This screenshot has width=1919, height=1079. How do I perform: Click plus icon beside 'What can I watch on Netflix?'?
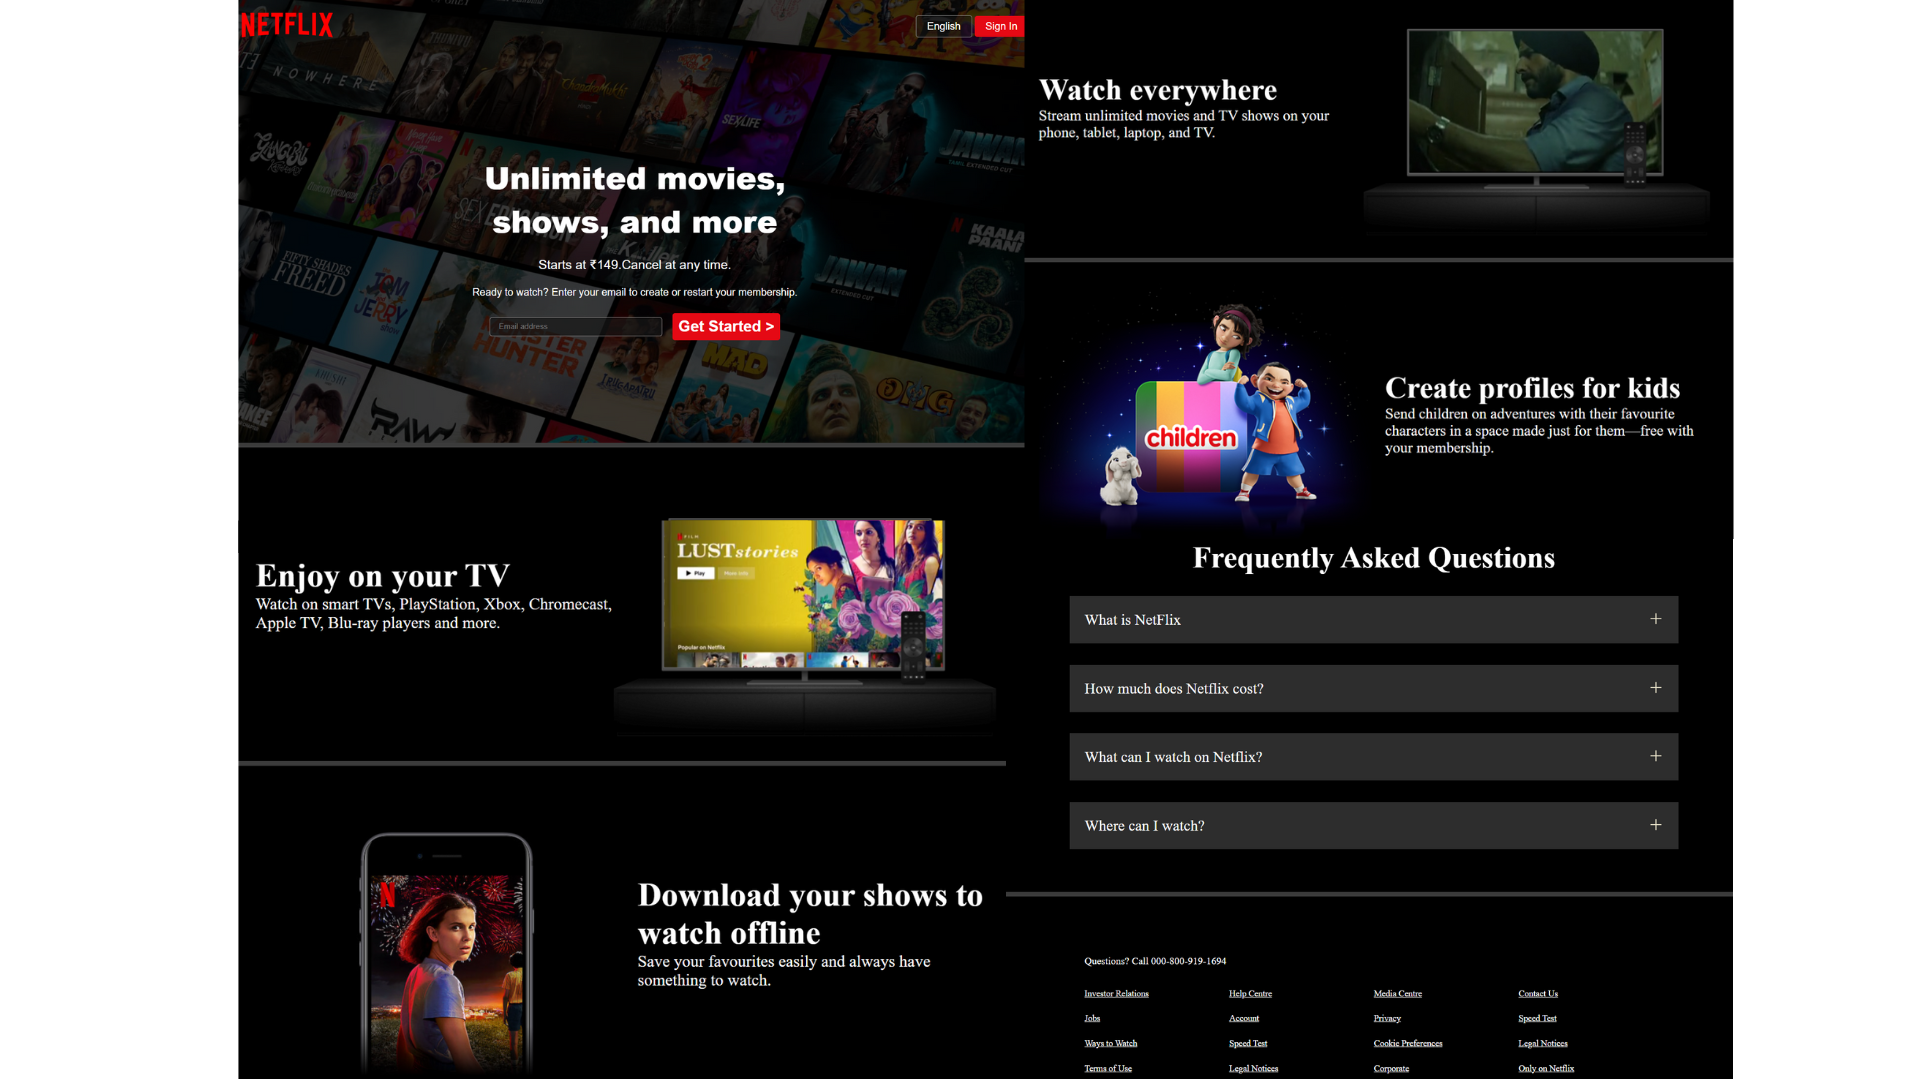click(x=1655, y=756)
